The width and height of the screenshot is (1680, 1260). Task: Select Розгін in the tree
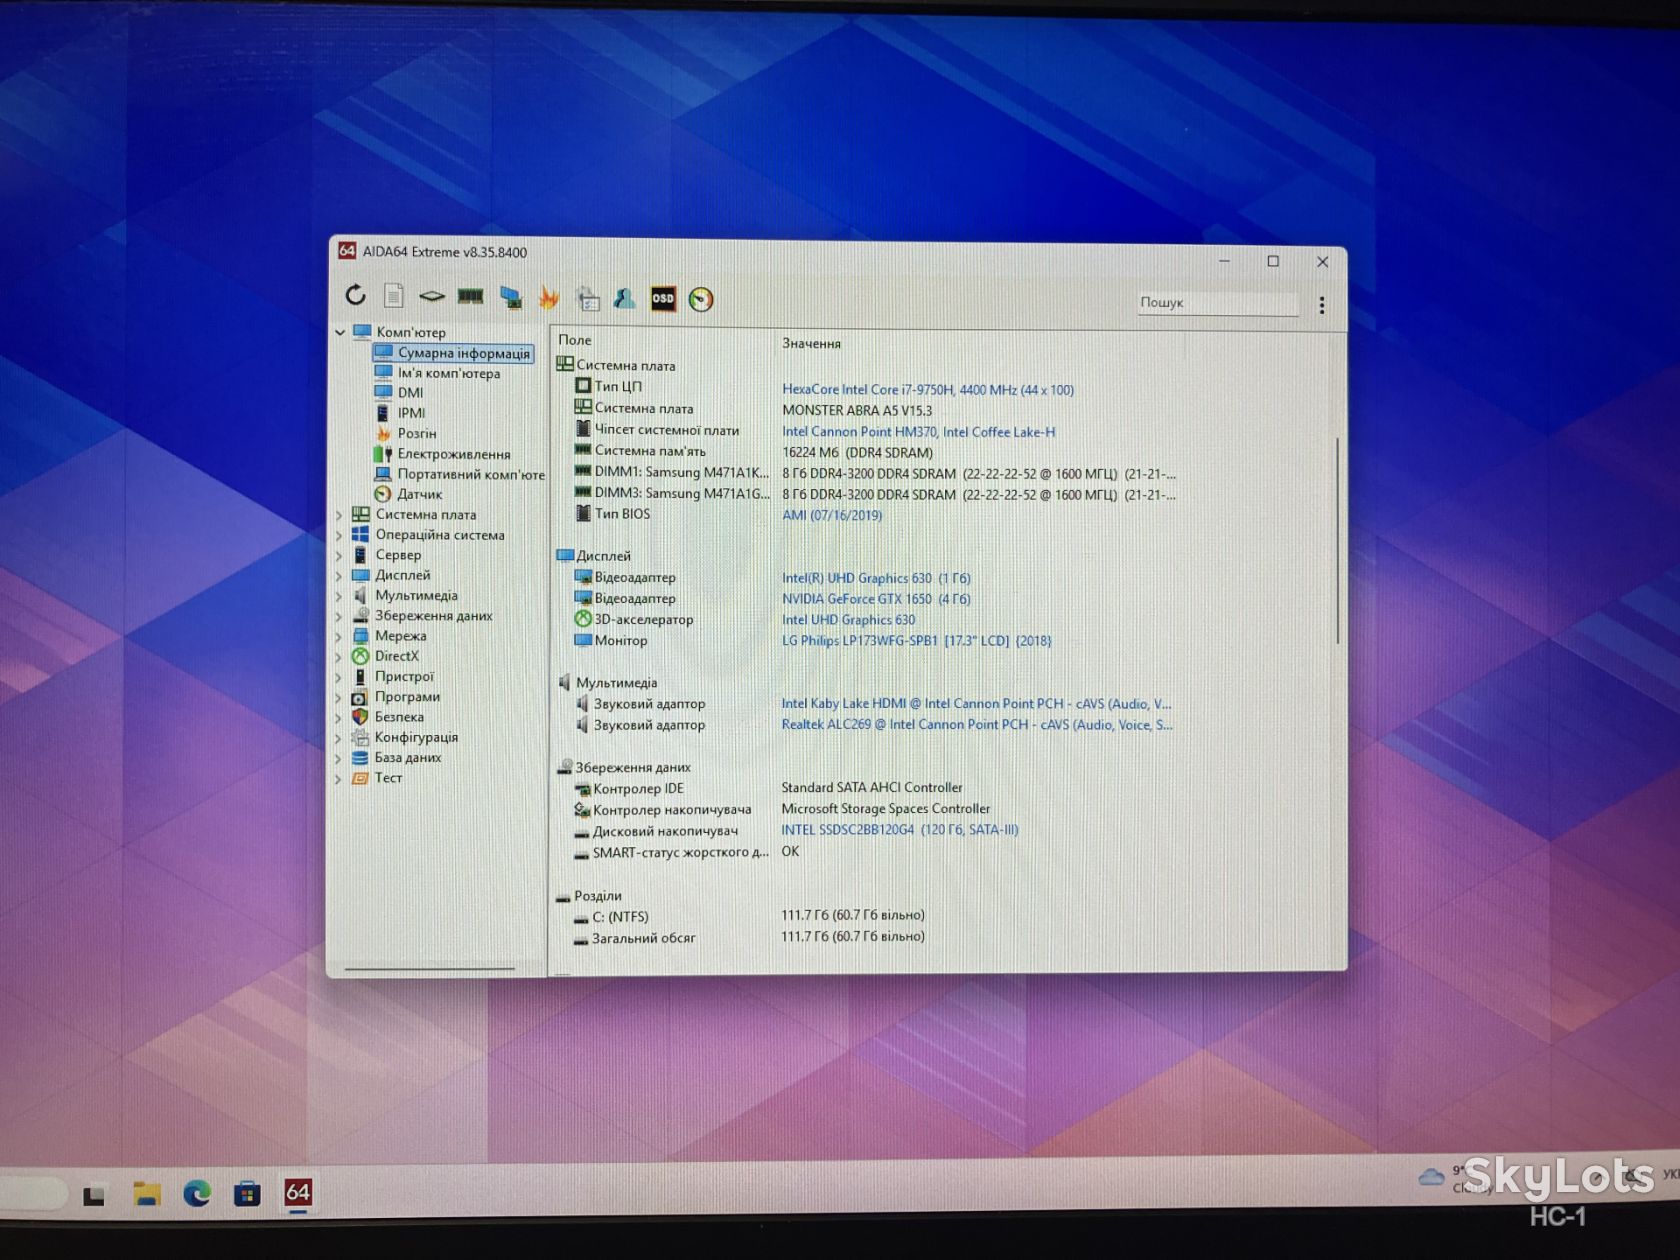pos(417,433)
